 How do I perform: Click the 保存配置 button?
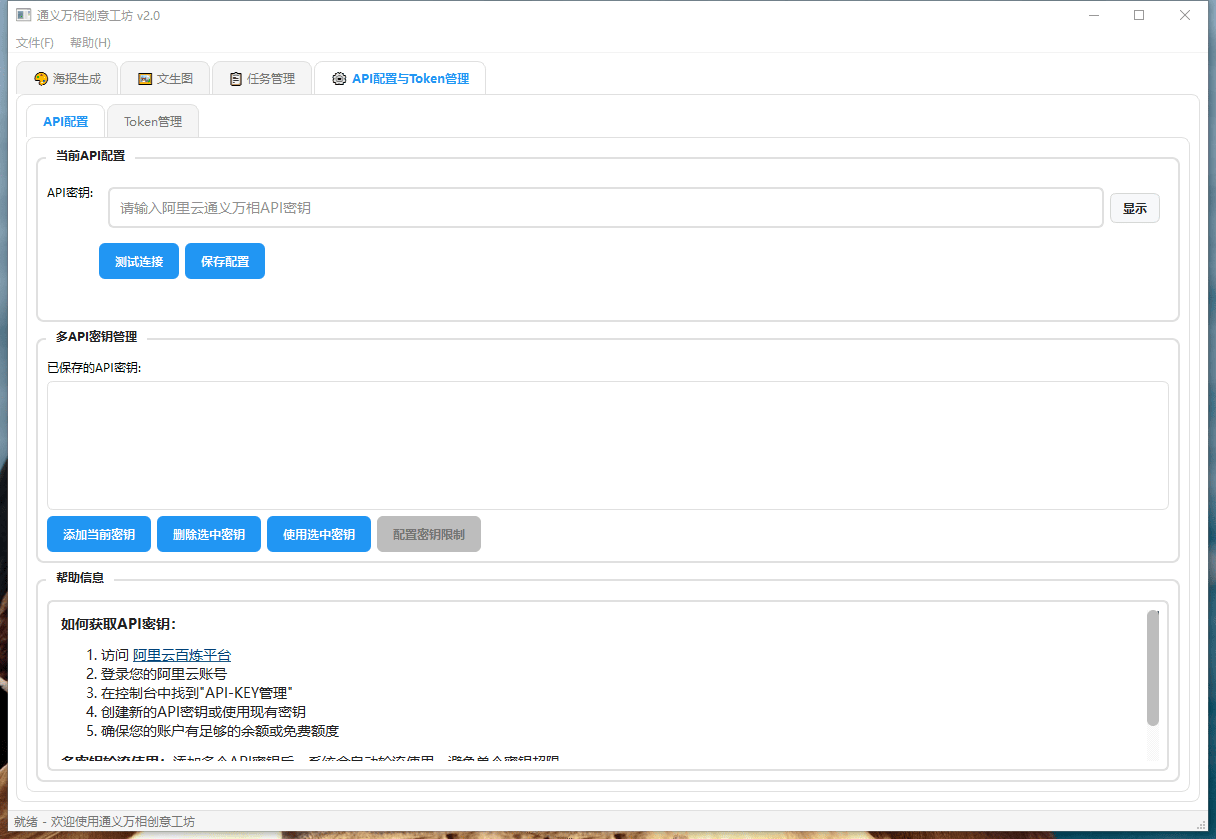pos(225,261)
